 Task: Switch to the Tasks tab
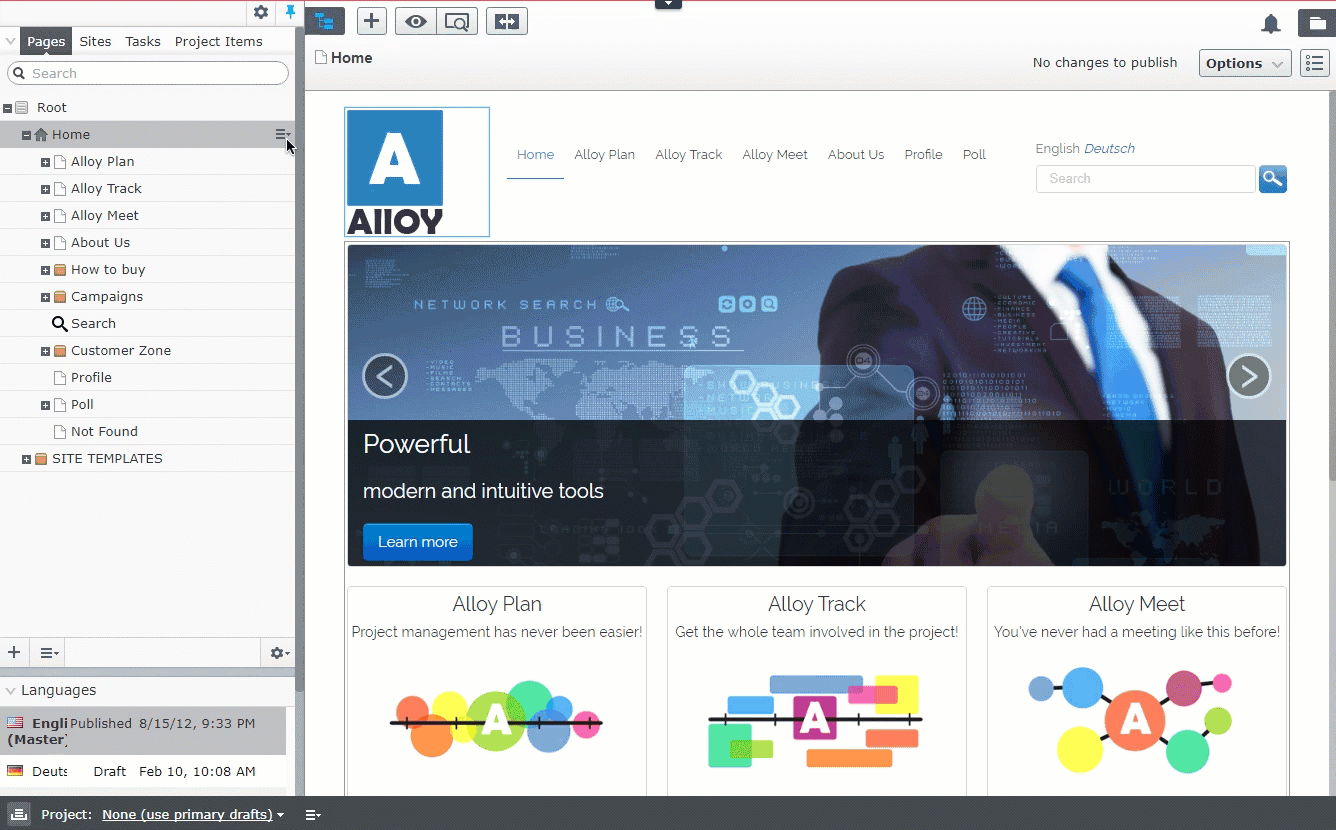[x=143, y=41]
